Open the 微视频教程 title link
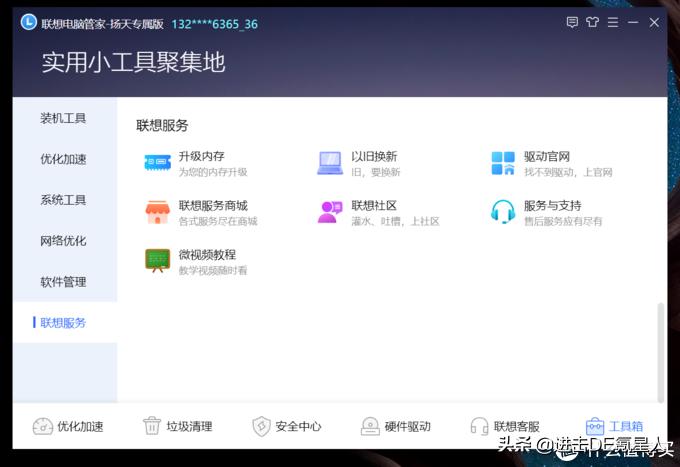 coord(207,254)
